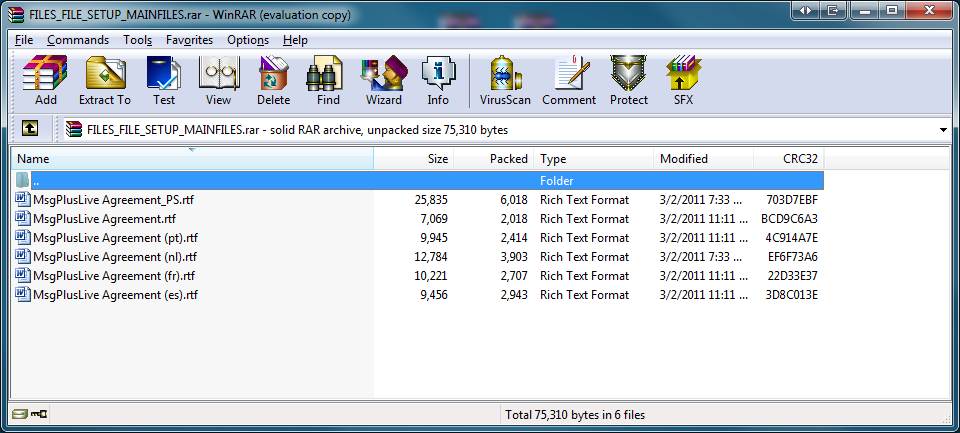Sort by the Name column header
The image size is (960, 433).
pos(192,159)
